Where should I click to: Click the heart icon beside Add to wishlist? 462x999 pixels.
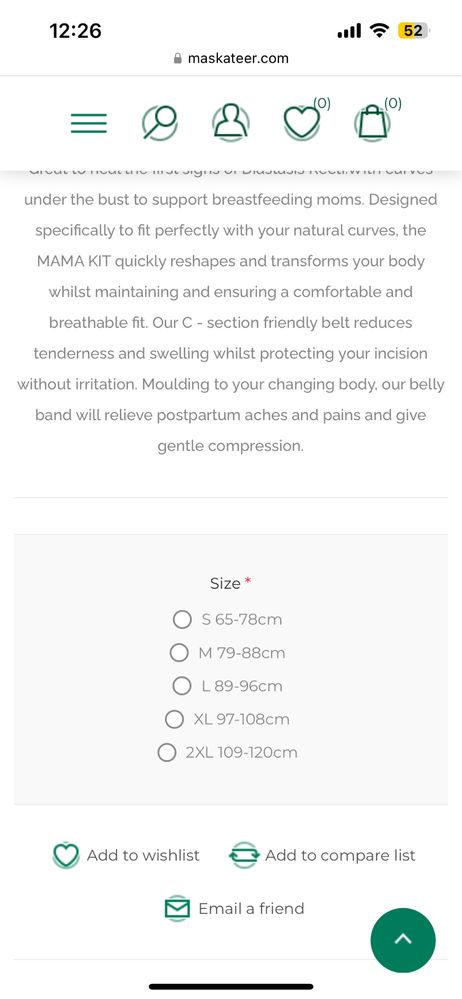pyautogui.click(x=66, y=856)
